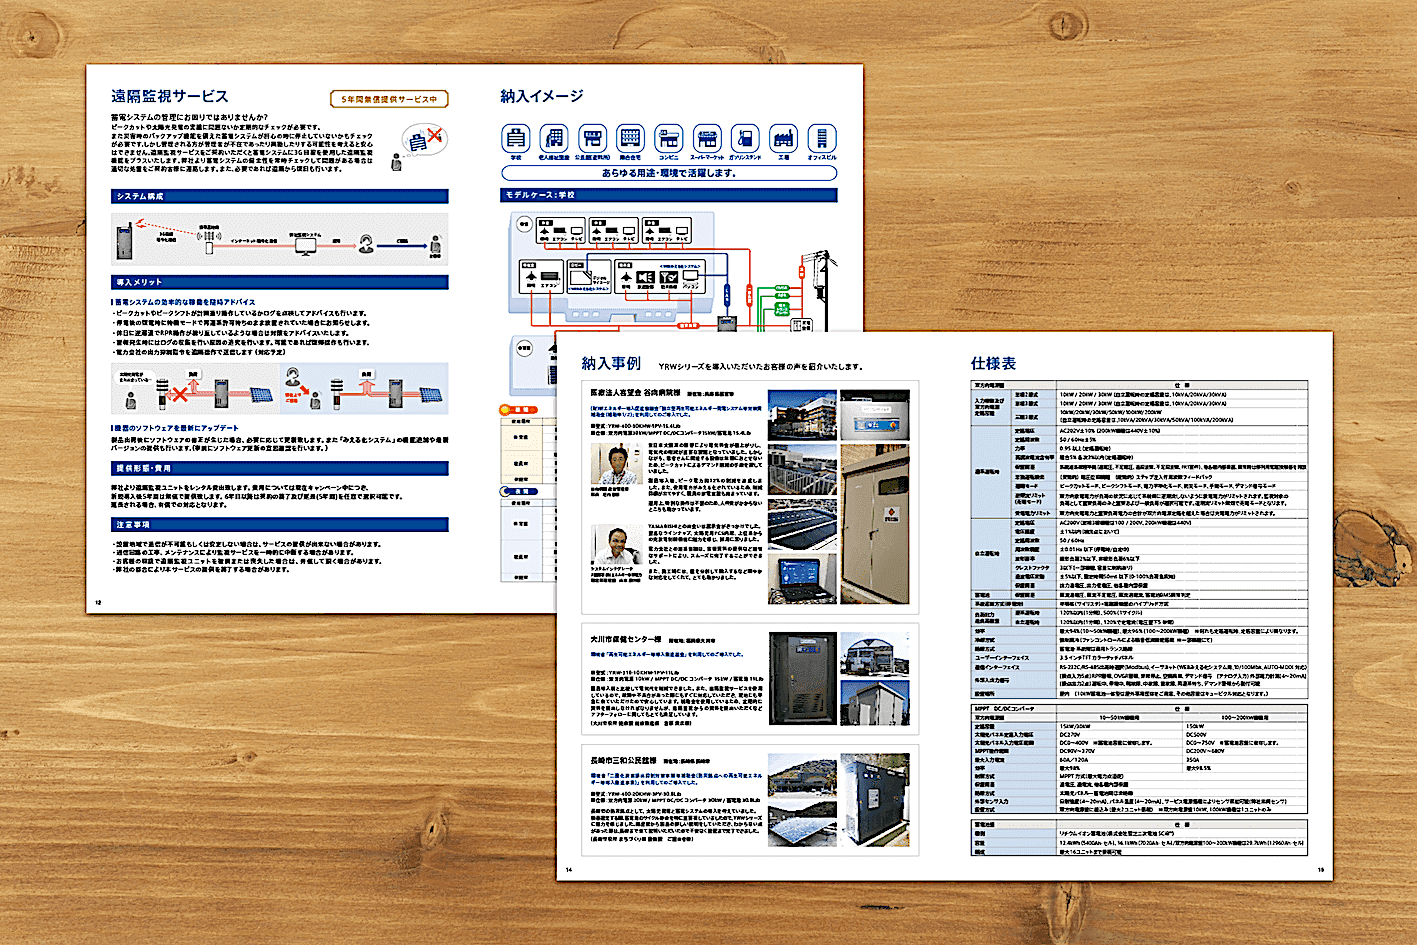The image size is (1417, 945).
Task: Click the 長崎市三和公民館様 case heading
Action: click(623, 761)
